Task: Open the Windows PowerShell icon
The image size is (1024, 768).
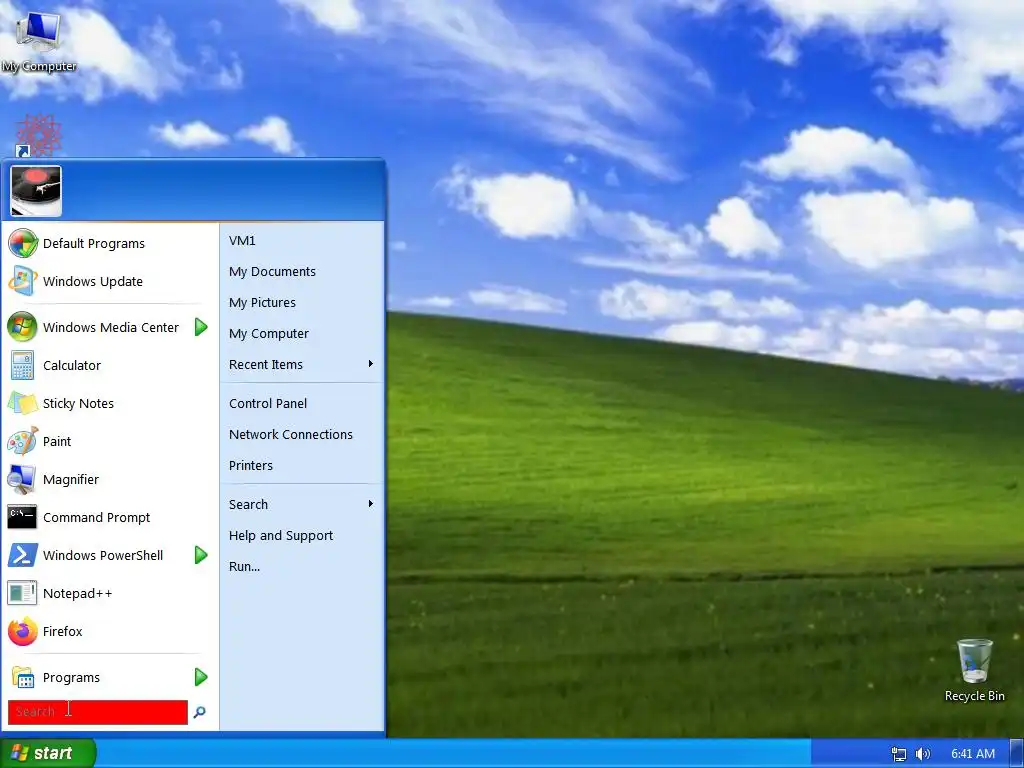Action: tap(23, 555)
